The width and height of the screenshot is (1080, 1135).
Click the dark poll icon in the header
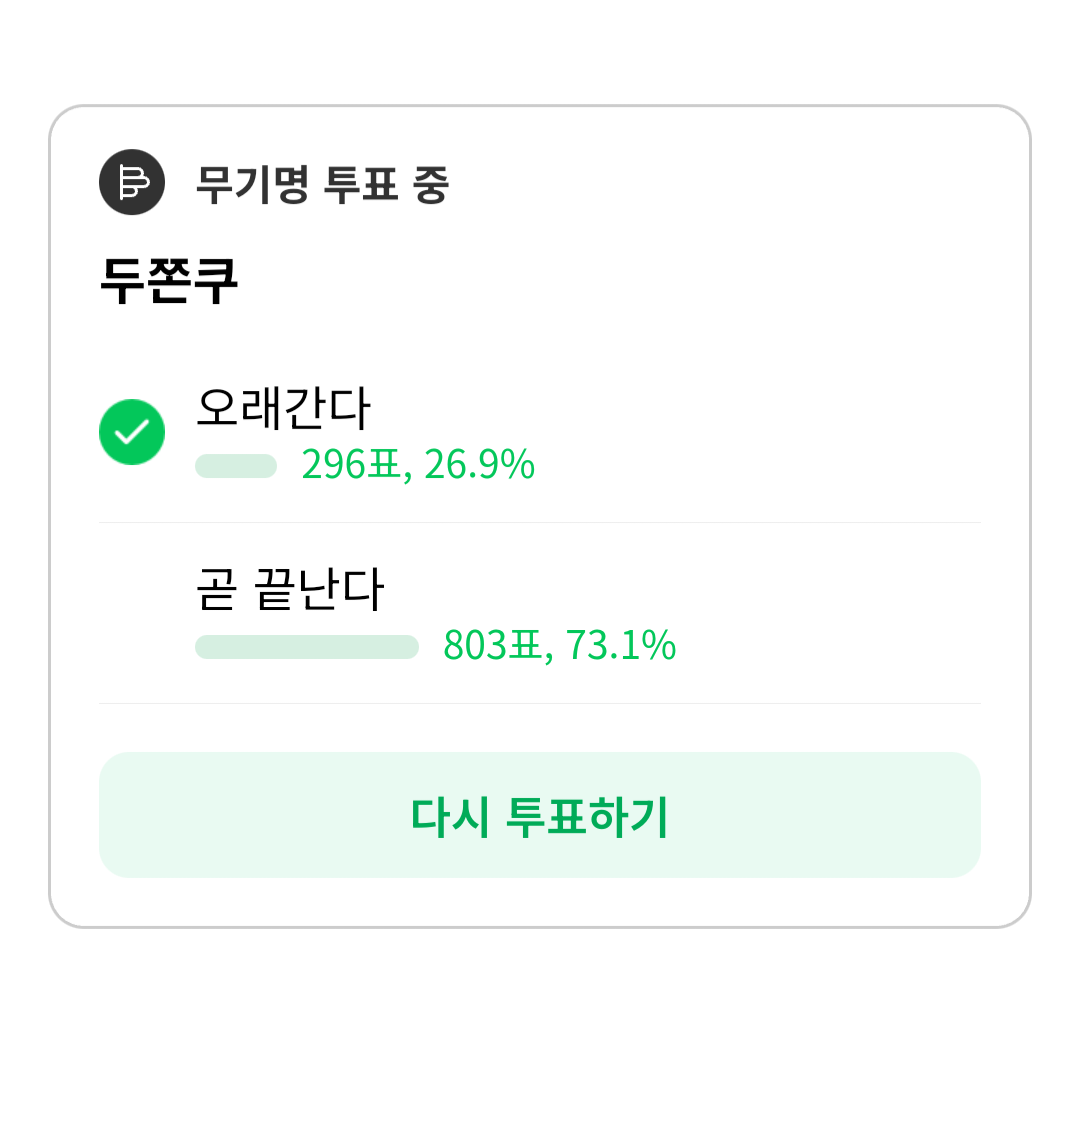click(132, 182)
